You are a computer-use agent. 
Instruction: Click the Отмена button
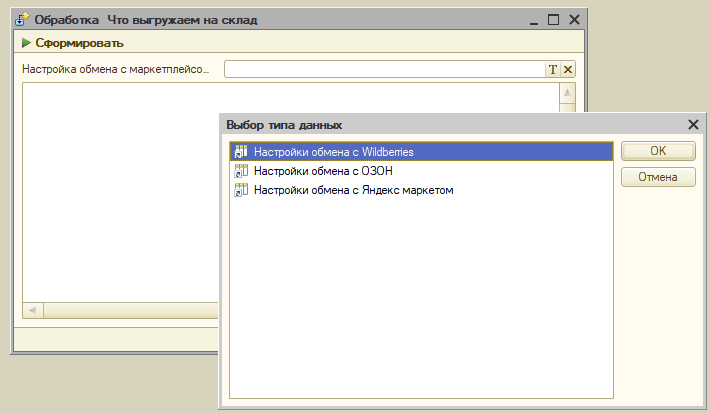pyautogui.click(x=658, y=177)
